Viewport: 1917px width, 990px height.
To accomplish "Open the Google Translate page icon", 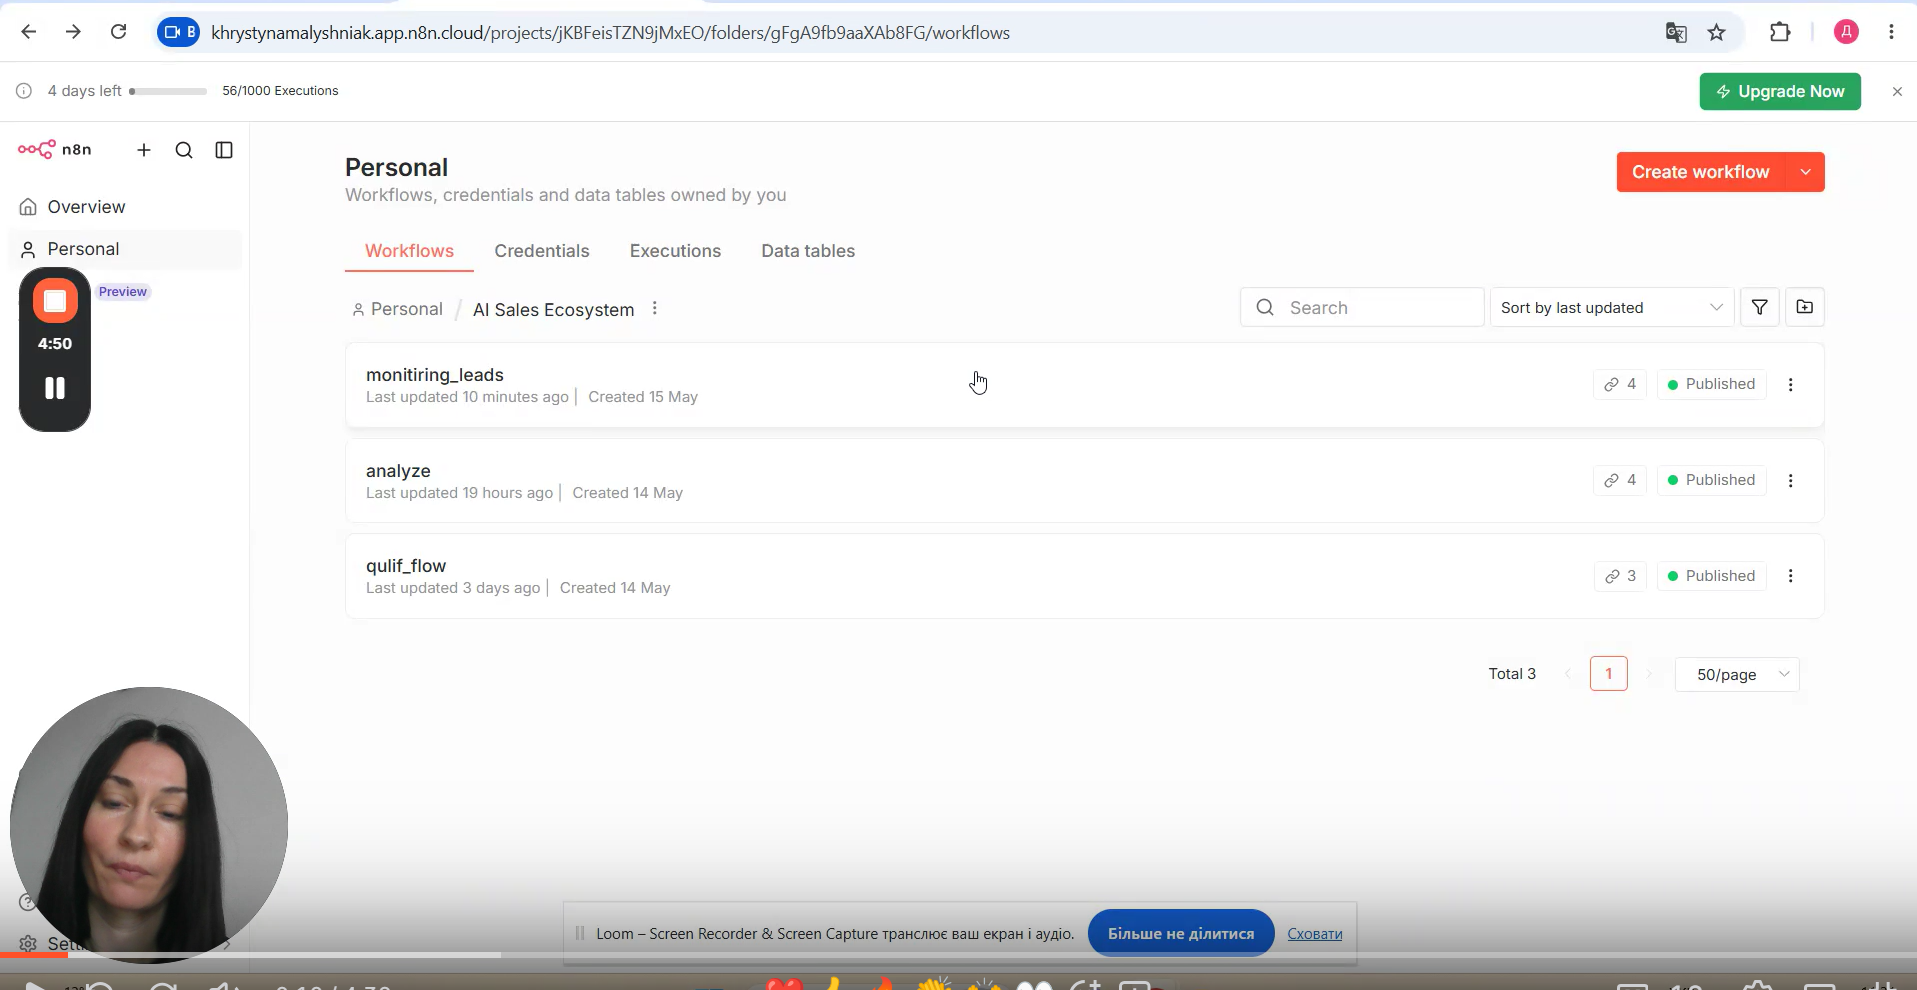I will point(1676,33).
